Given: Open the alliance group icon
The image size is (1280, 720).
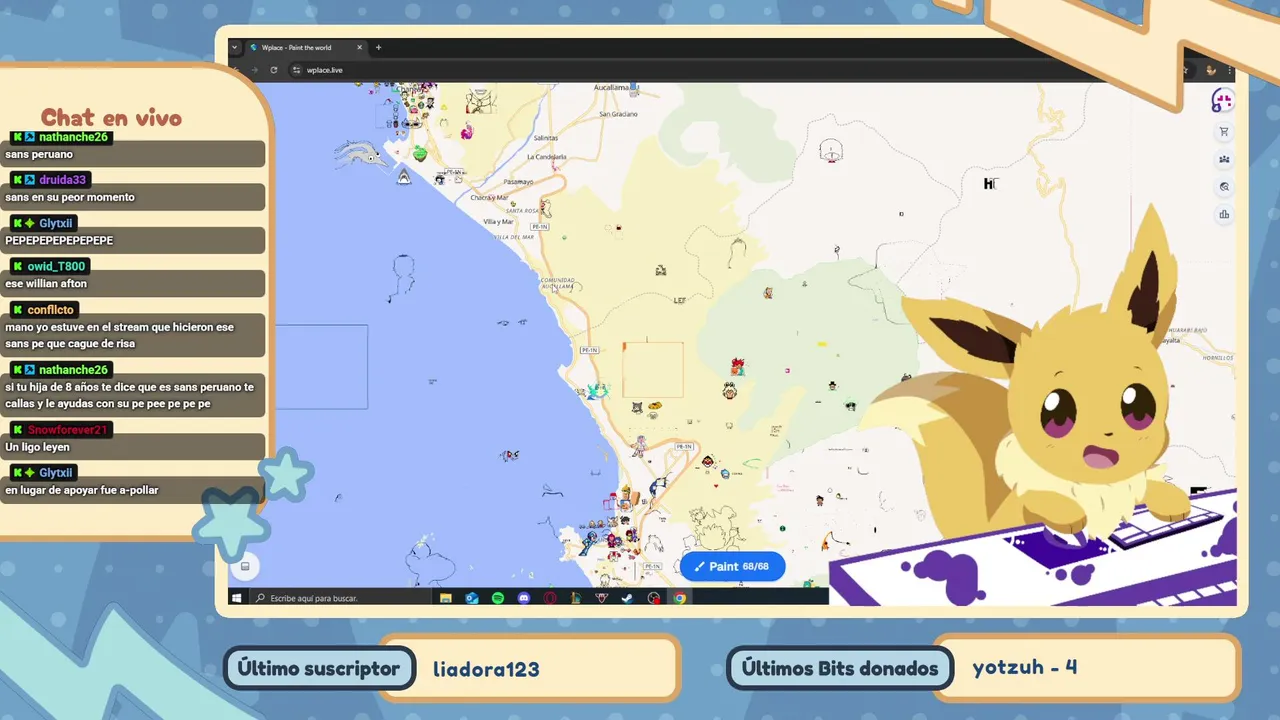Looking at the screenshot, I should coord(1224,159).
